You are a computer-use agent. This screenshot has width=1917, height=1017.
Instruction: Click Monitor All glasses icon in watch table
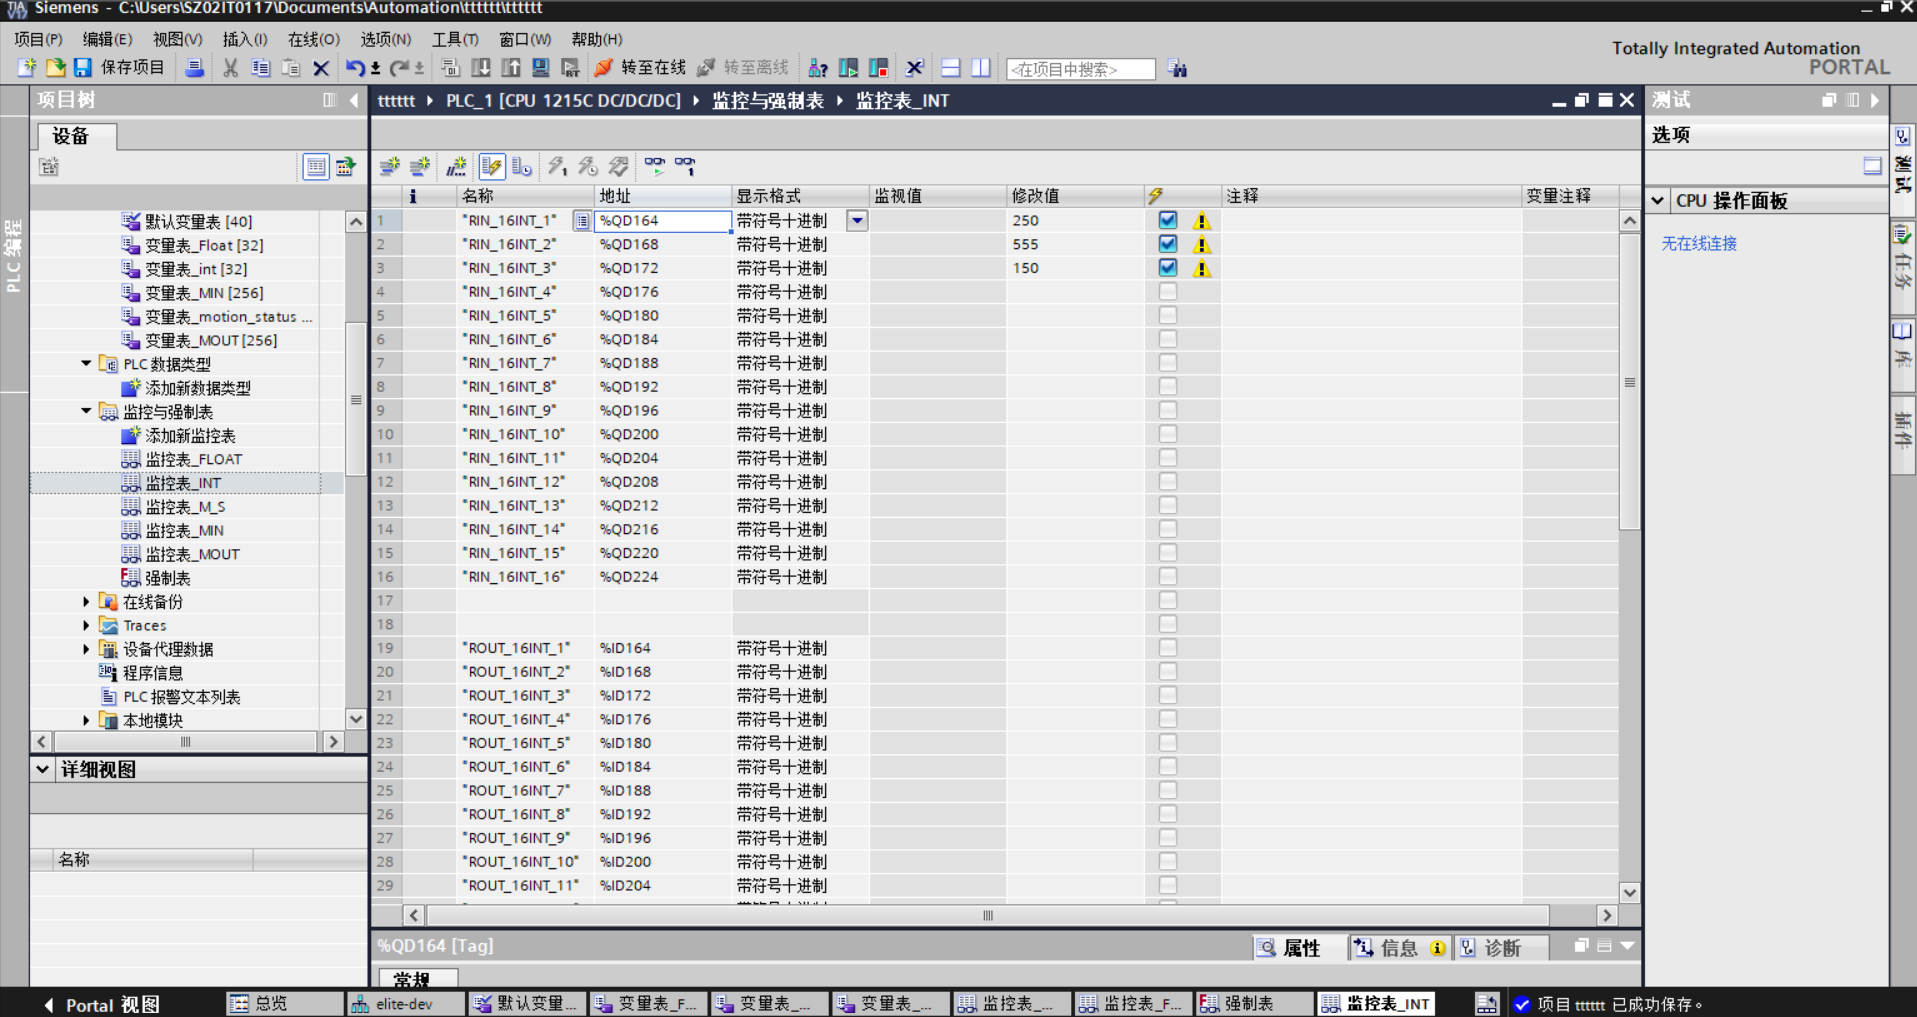tap(654, 166)
